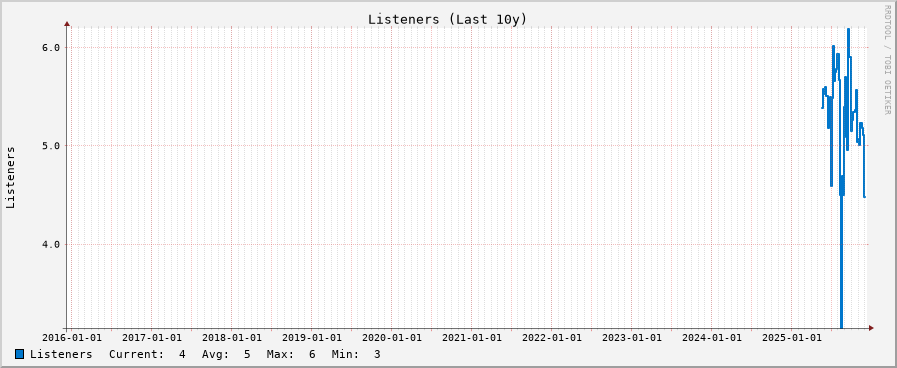Click the 2021-01-01 x-axis date label
The width and height of the screenshot is (897, 368).
(x=471, y=338)
